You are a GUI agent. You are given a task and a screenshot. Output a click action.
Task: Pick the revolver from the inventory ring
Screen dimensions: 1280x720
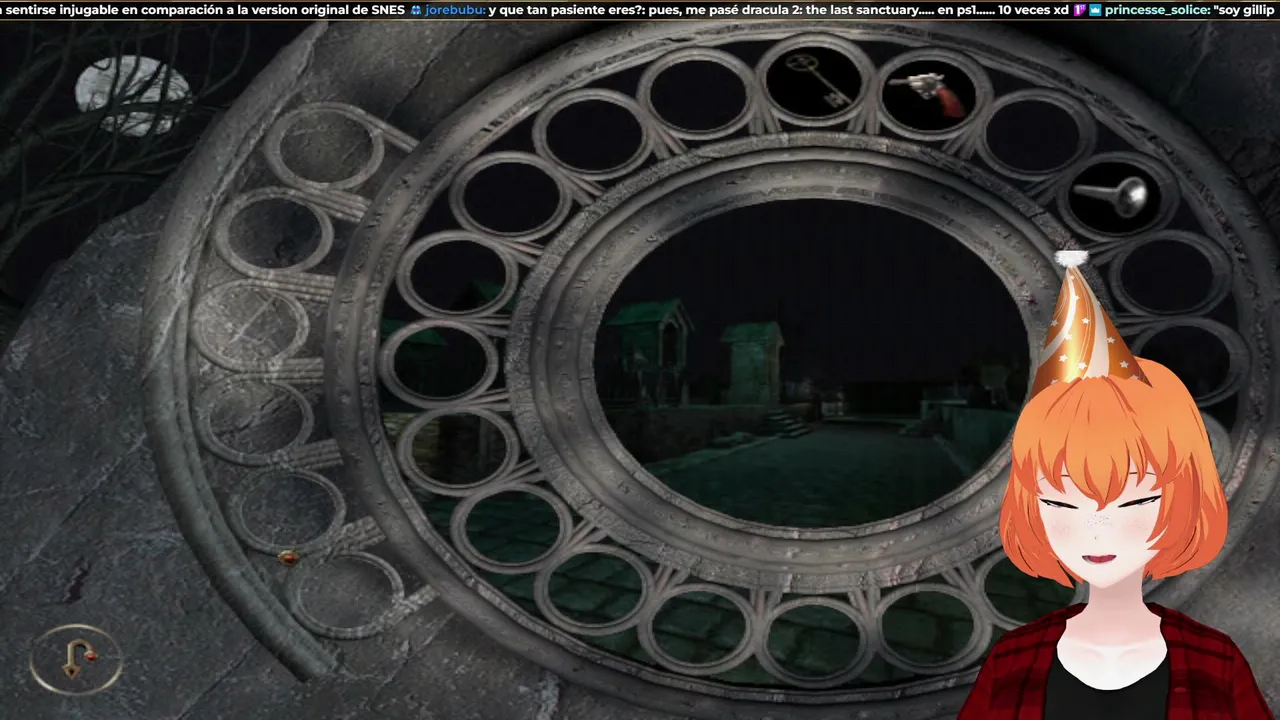click(x=928, y=94)
